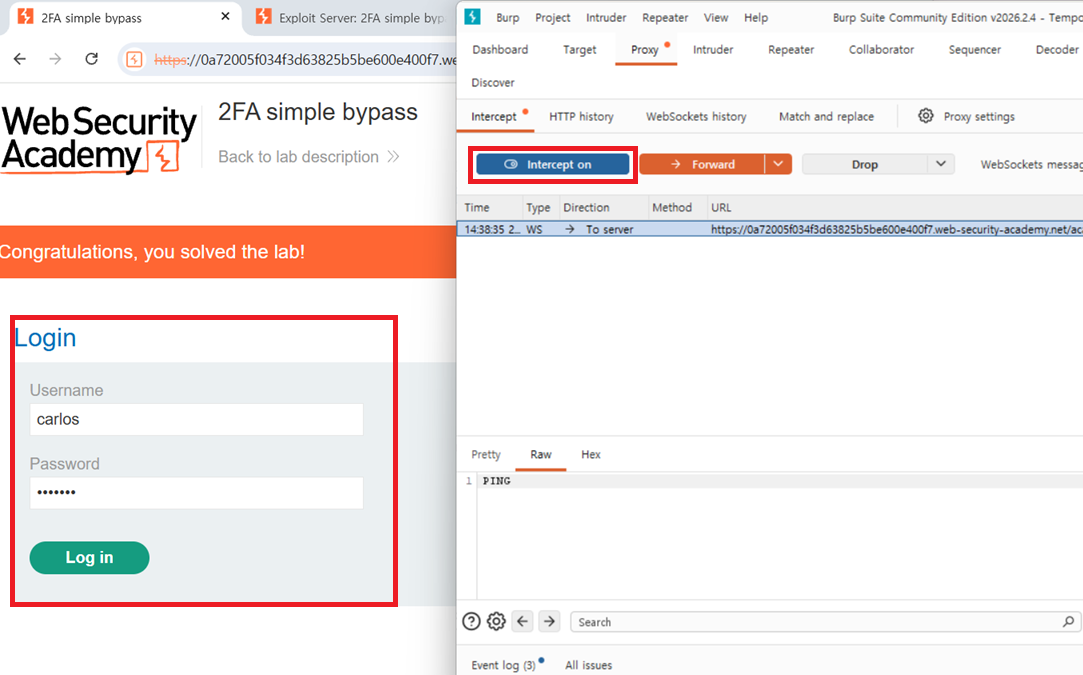
Task: Toggle the Intercept on button
Action: pyautogui.click(x=553, y=164)
